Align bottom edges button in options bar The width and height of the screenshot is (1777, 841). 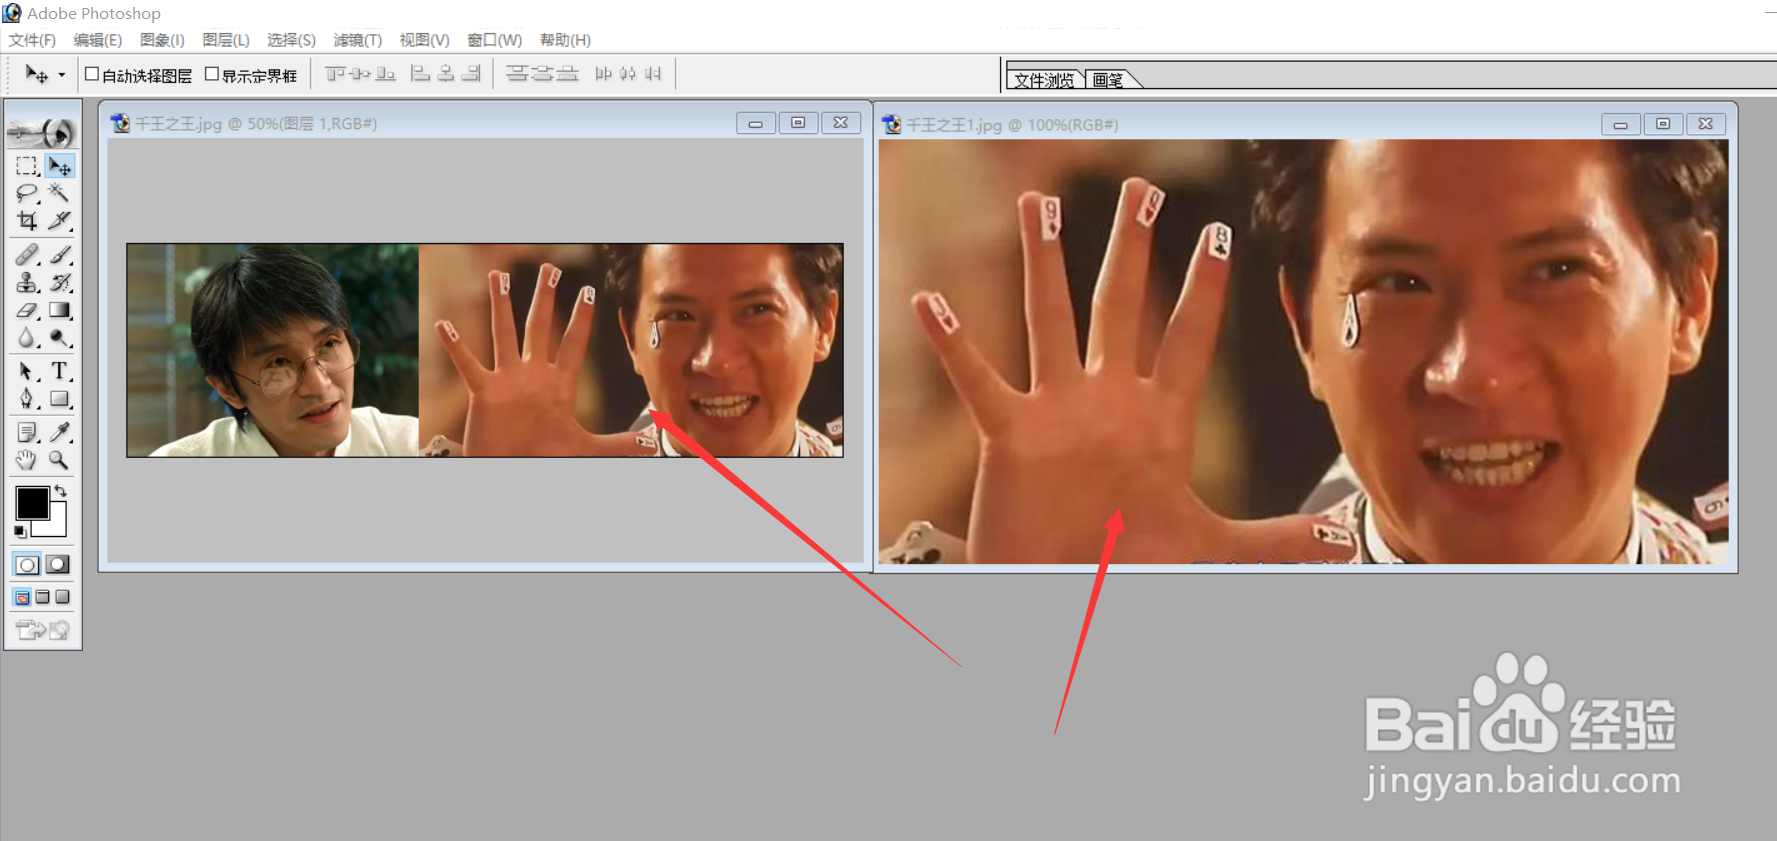pyautogui.click(x=386, y=73)
